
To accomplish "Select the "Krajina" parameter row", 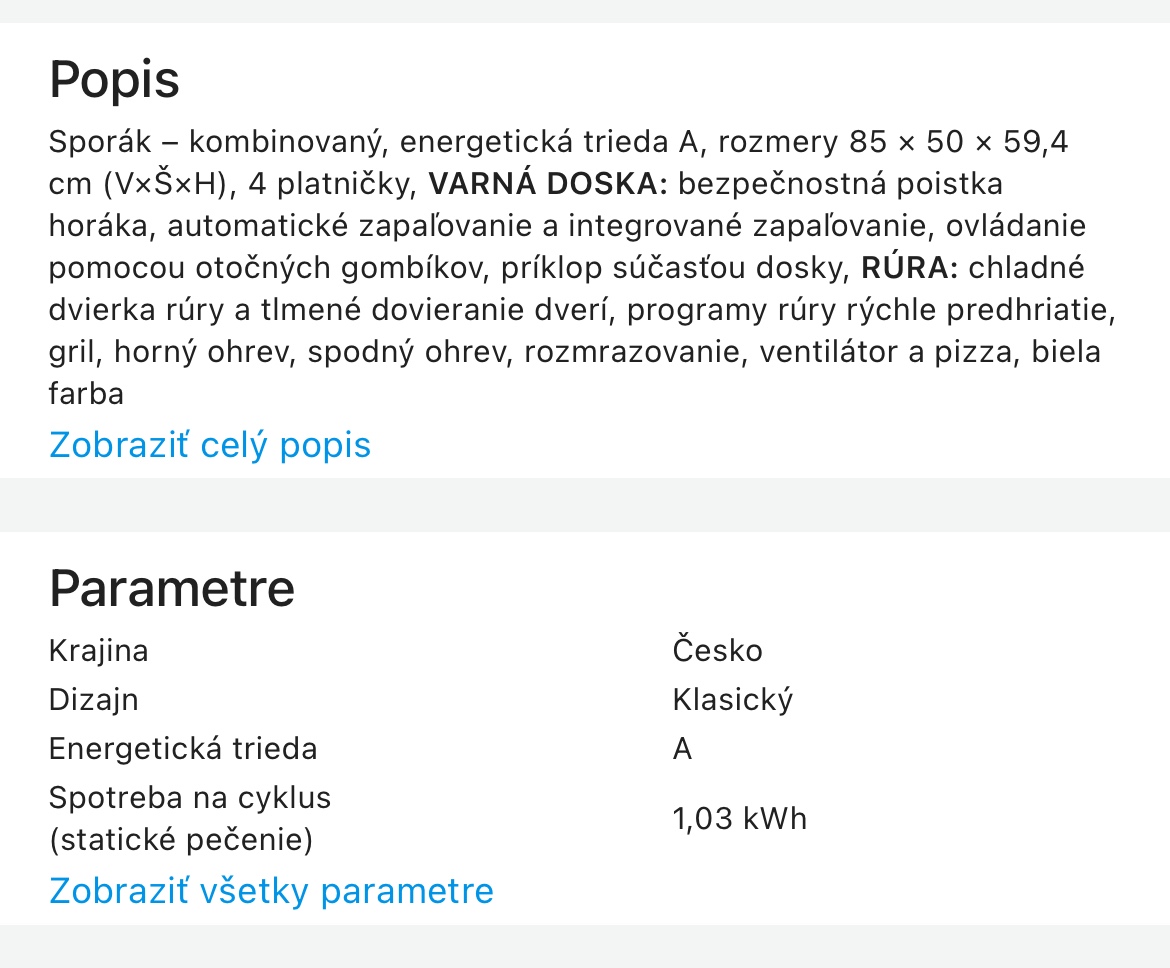I will pos(99,650).
